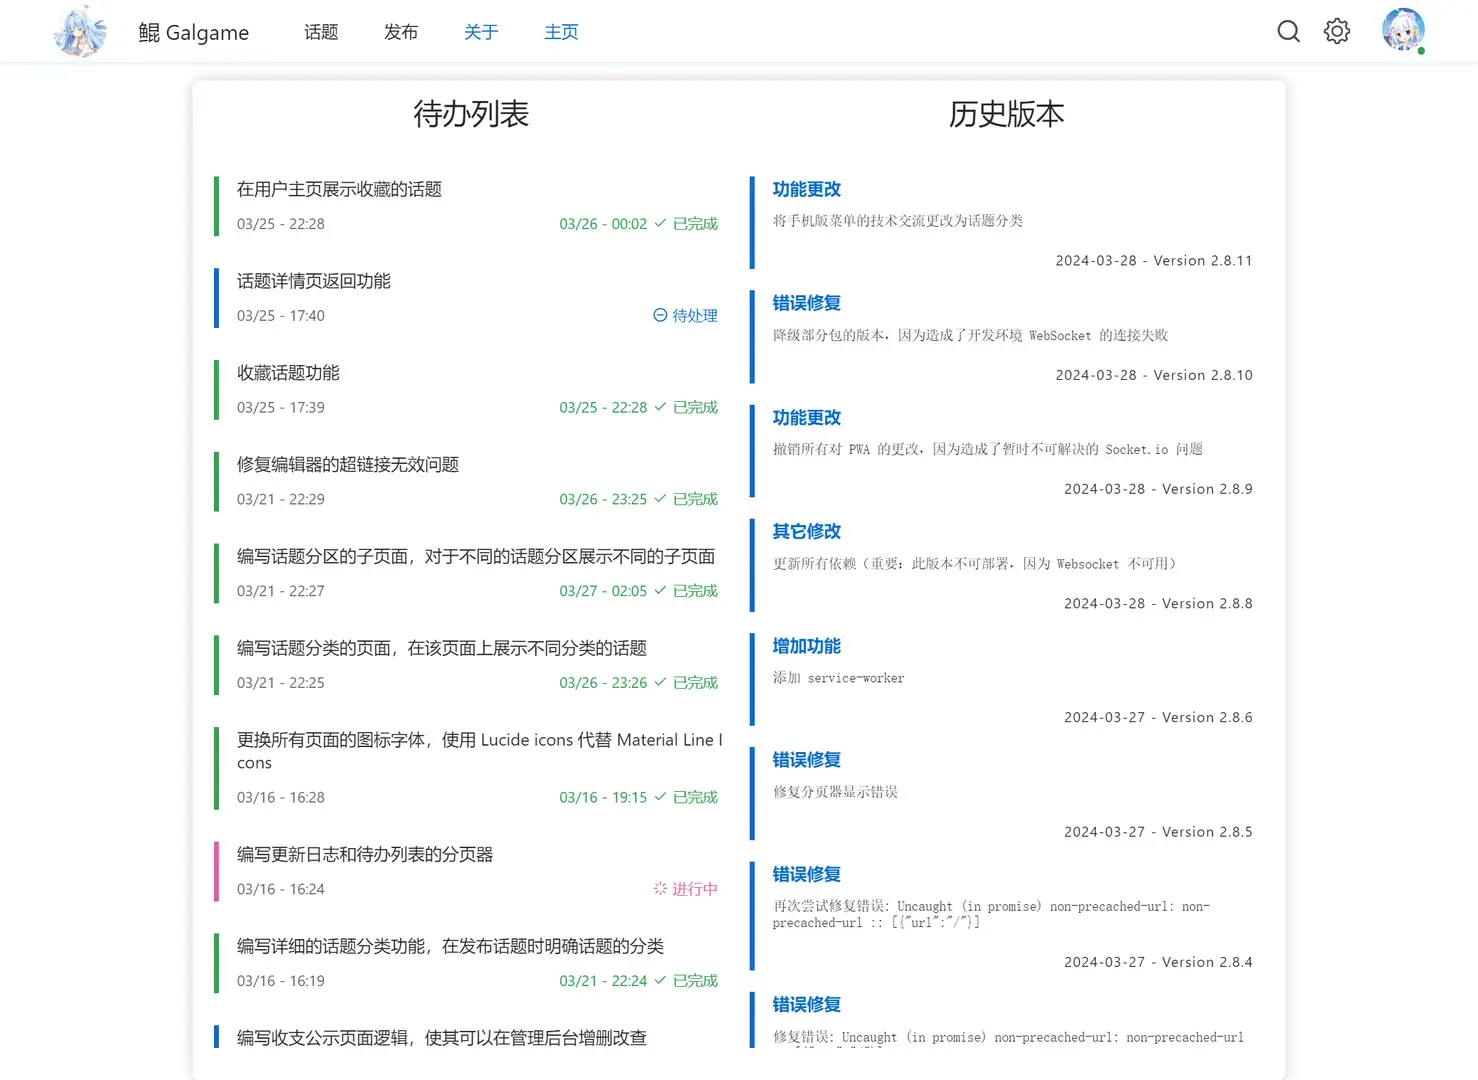
Task: Select todo 编写收支公示页面逻辑
Action: point(442,1038)
